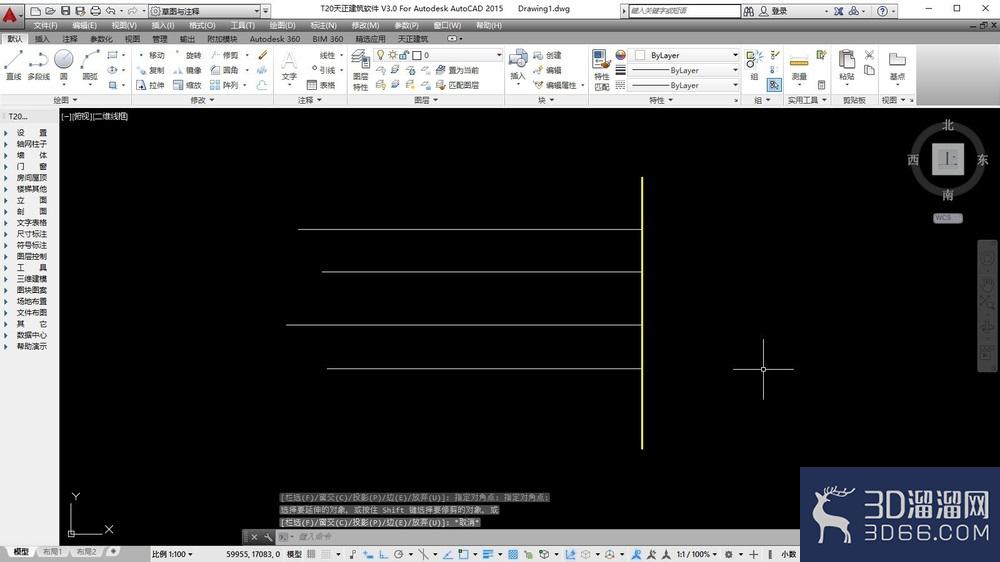
Task: Select the Stretch (拉伸) tool
Action: (x=151, y=85)
